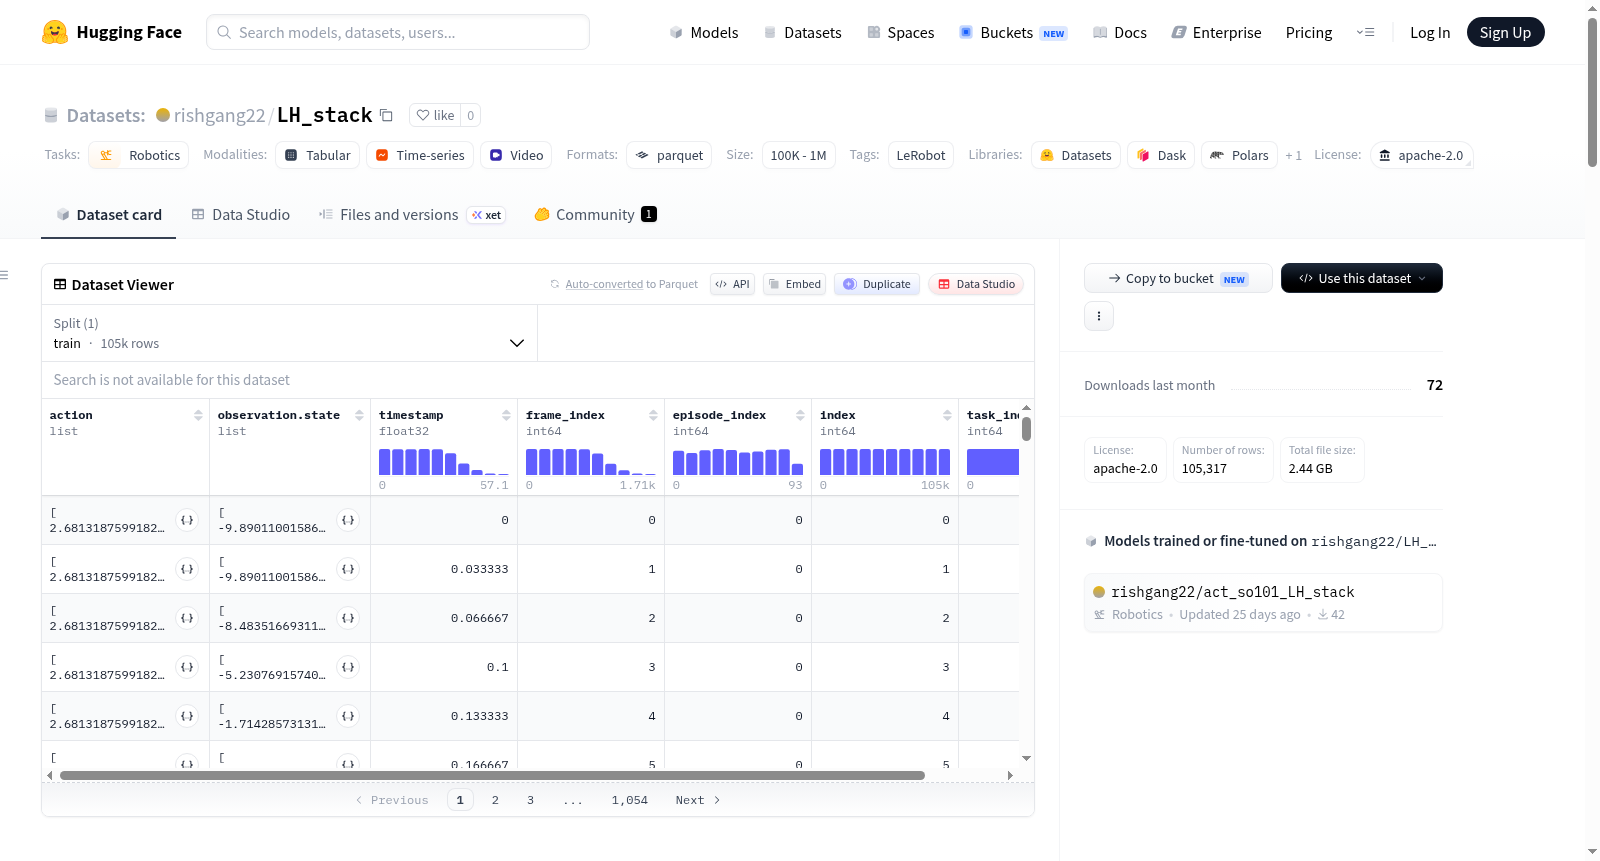The width and height of the screenshot is (1600, 861).
Task: Expand observation.state value in first row
Action: click(348, 520)
